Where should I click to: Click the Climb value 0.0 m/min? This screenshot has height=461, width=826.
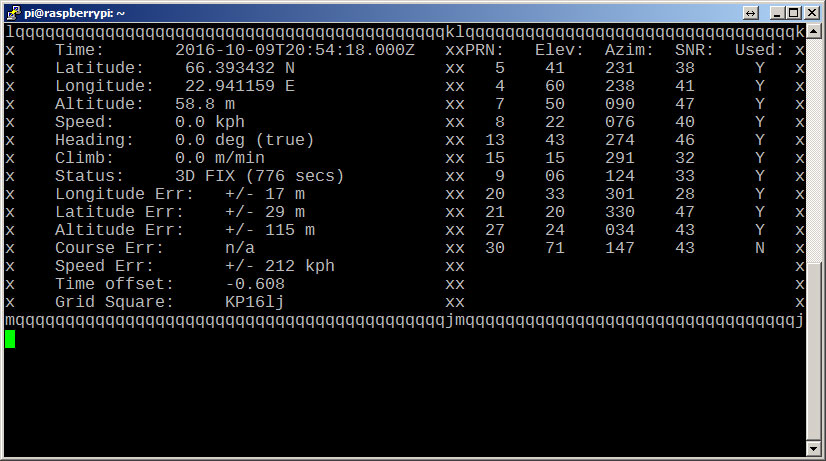(x=220, y=158)
